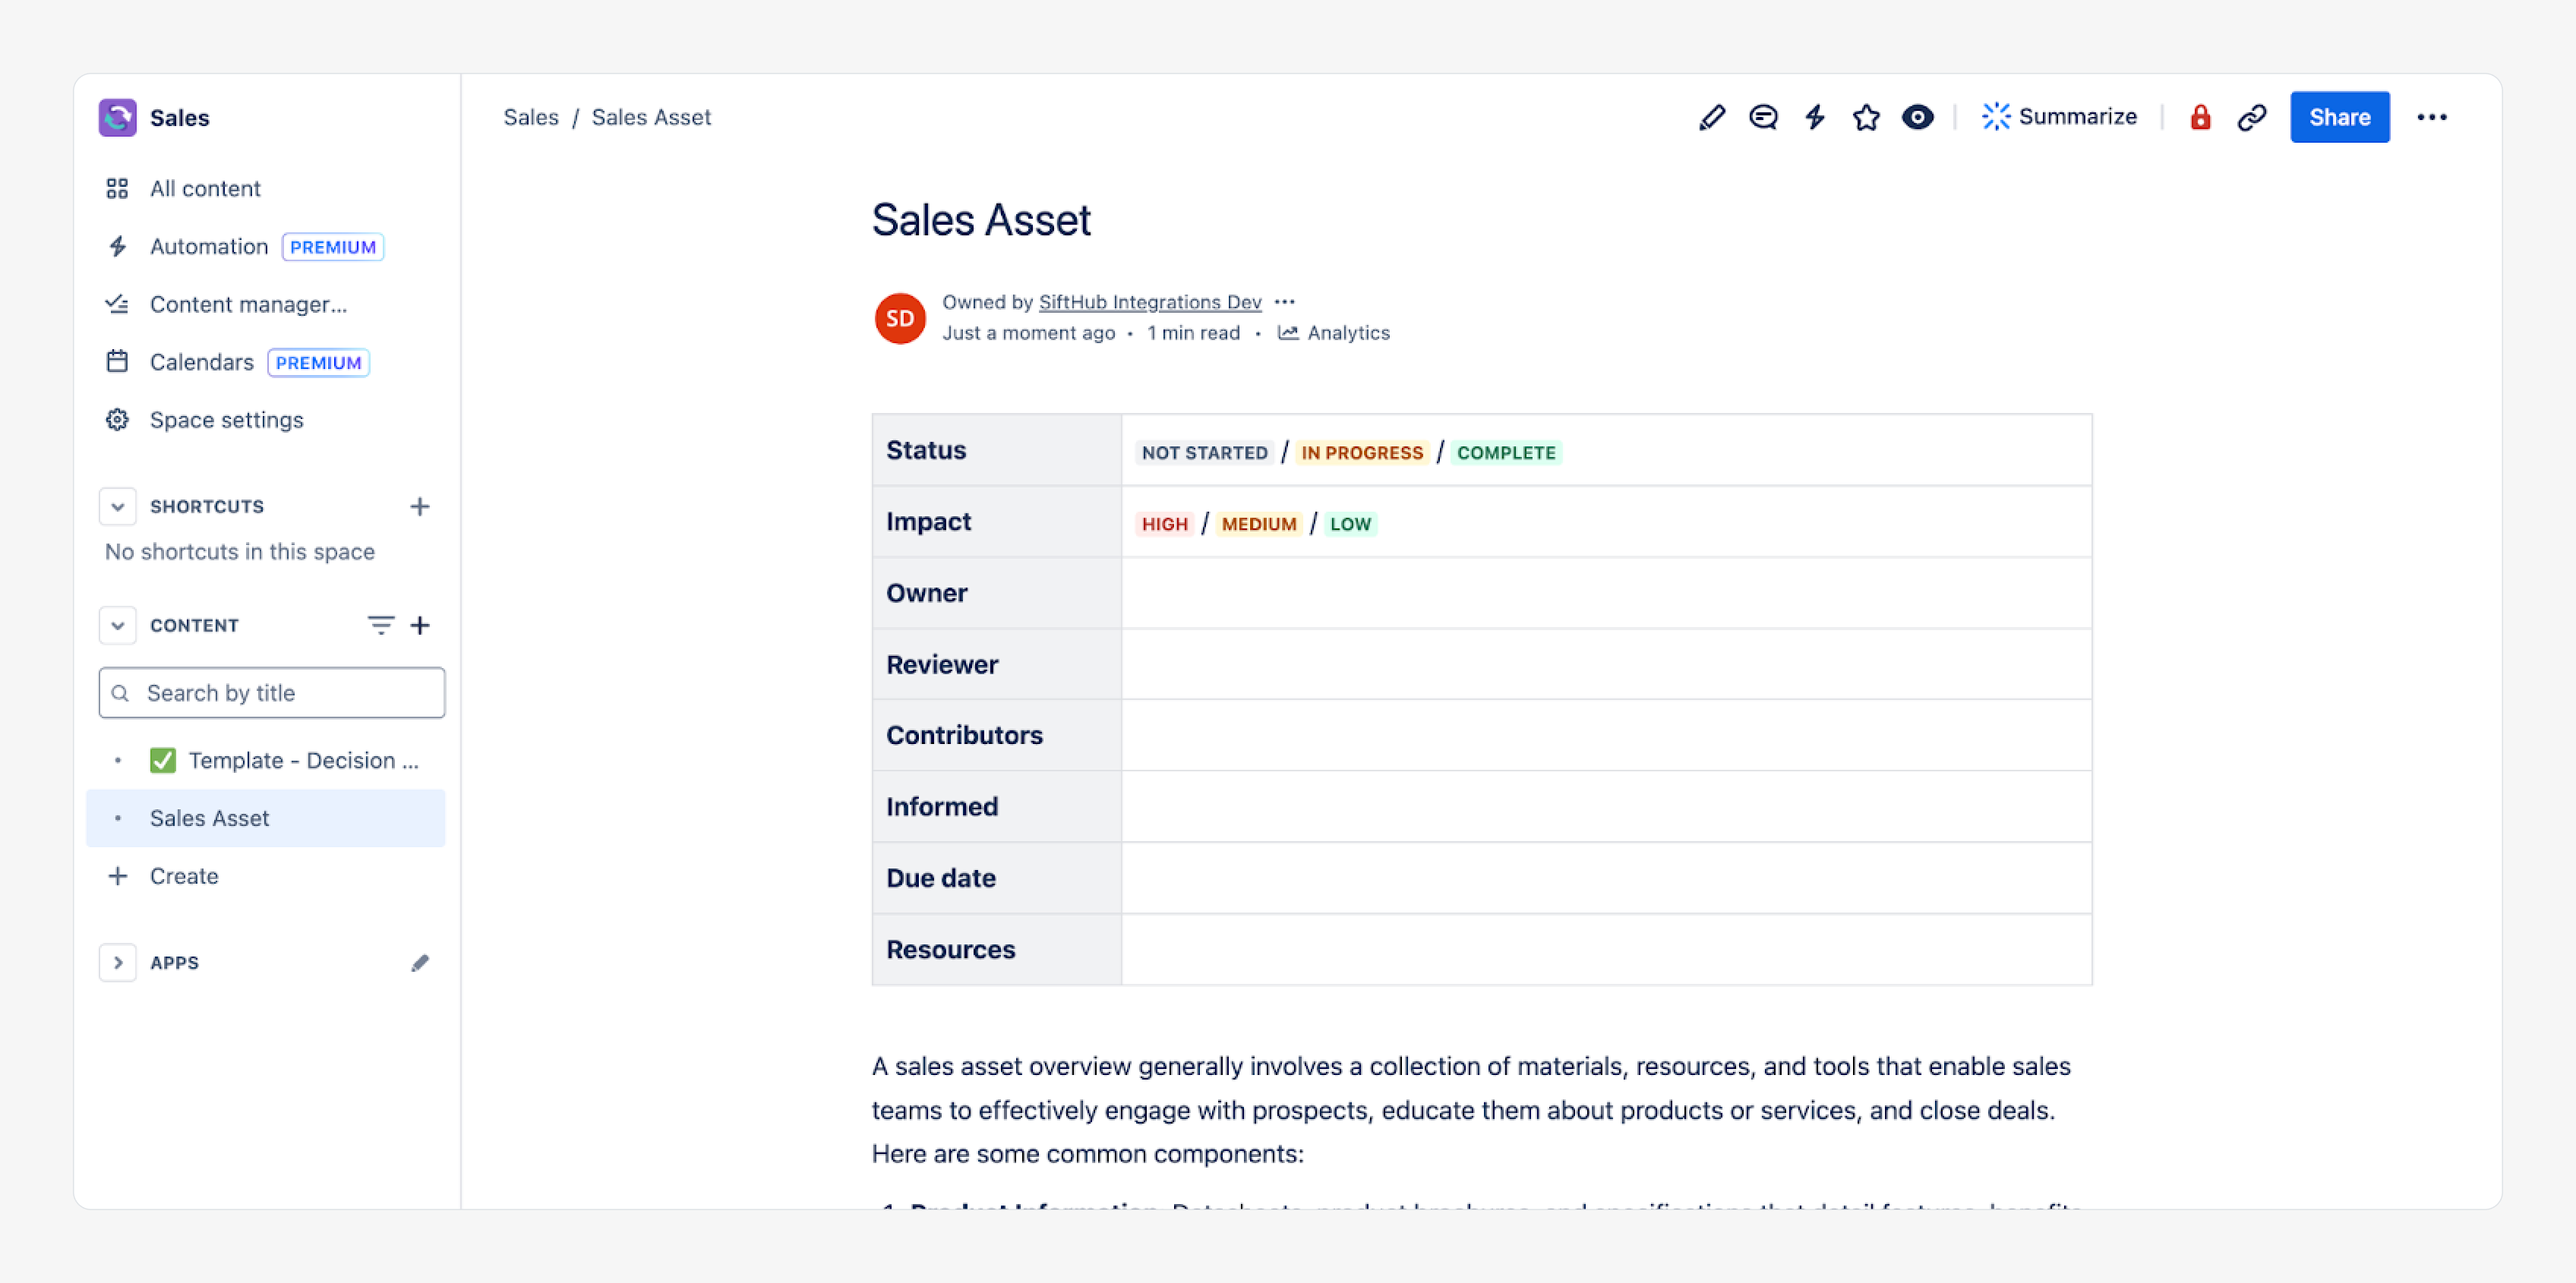Open the content tree filter icon

(x=380, y=625)
